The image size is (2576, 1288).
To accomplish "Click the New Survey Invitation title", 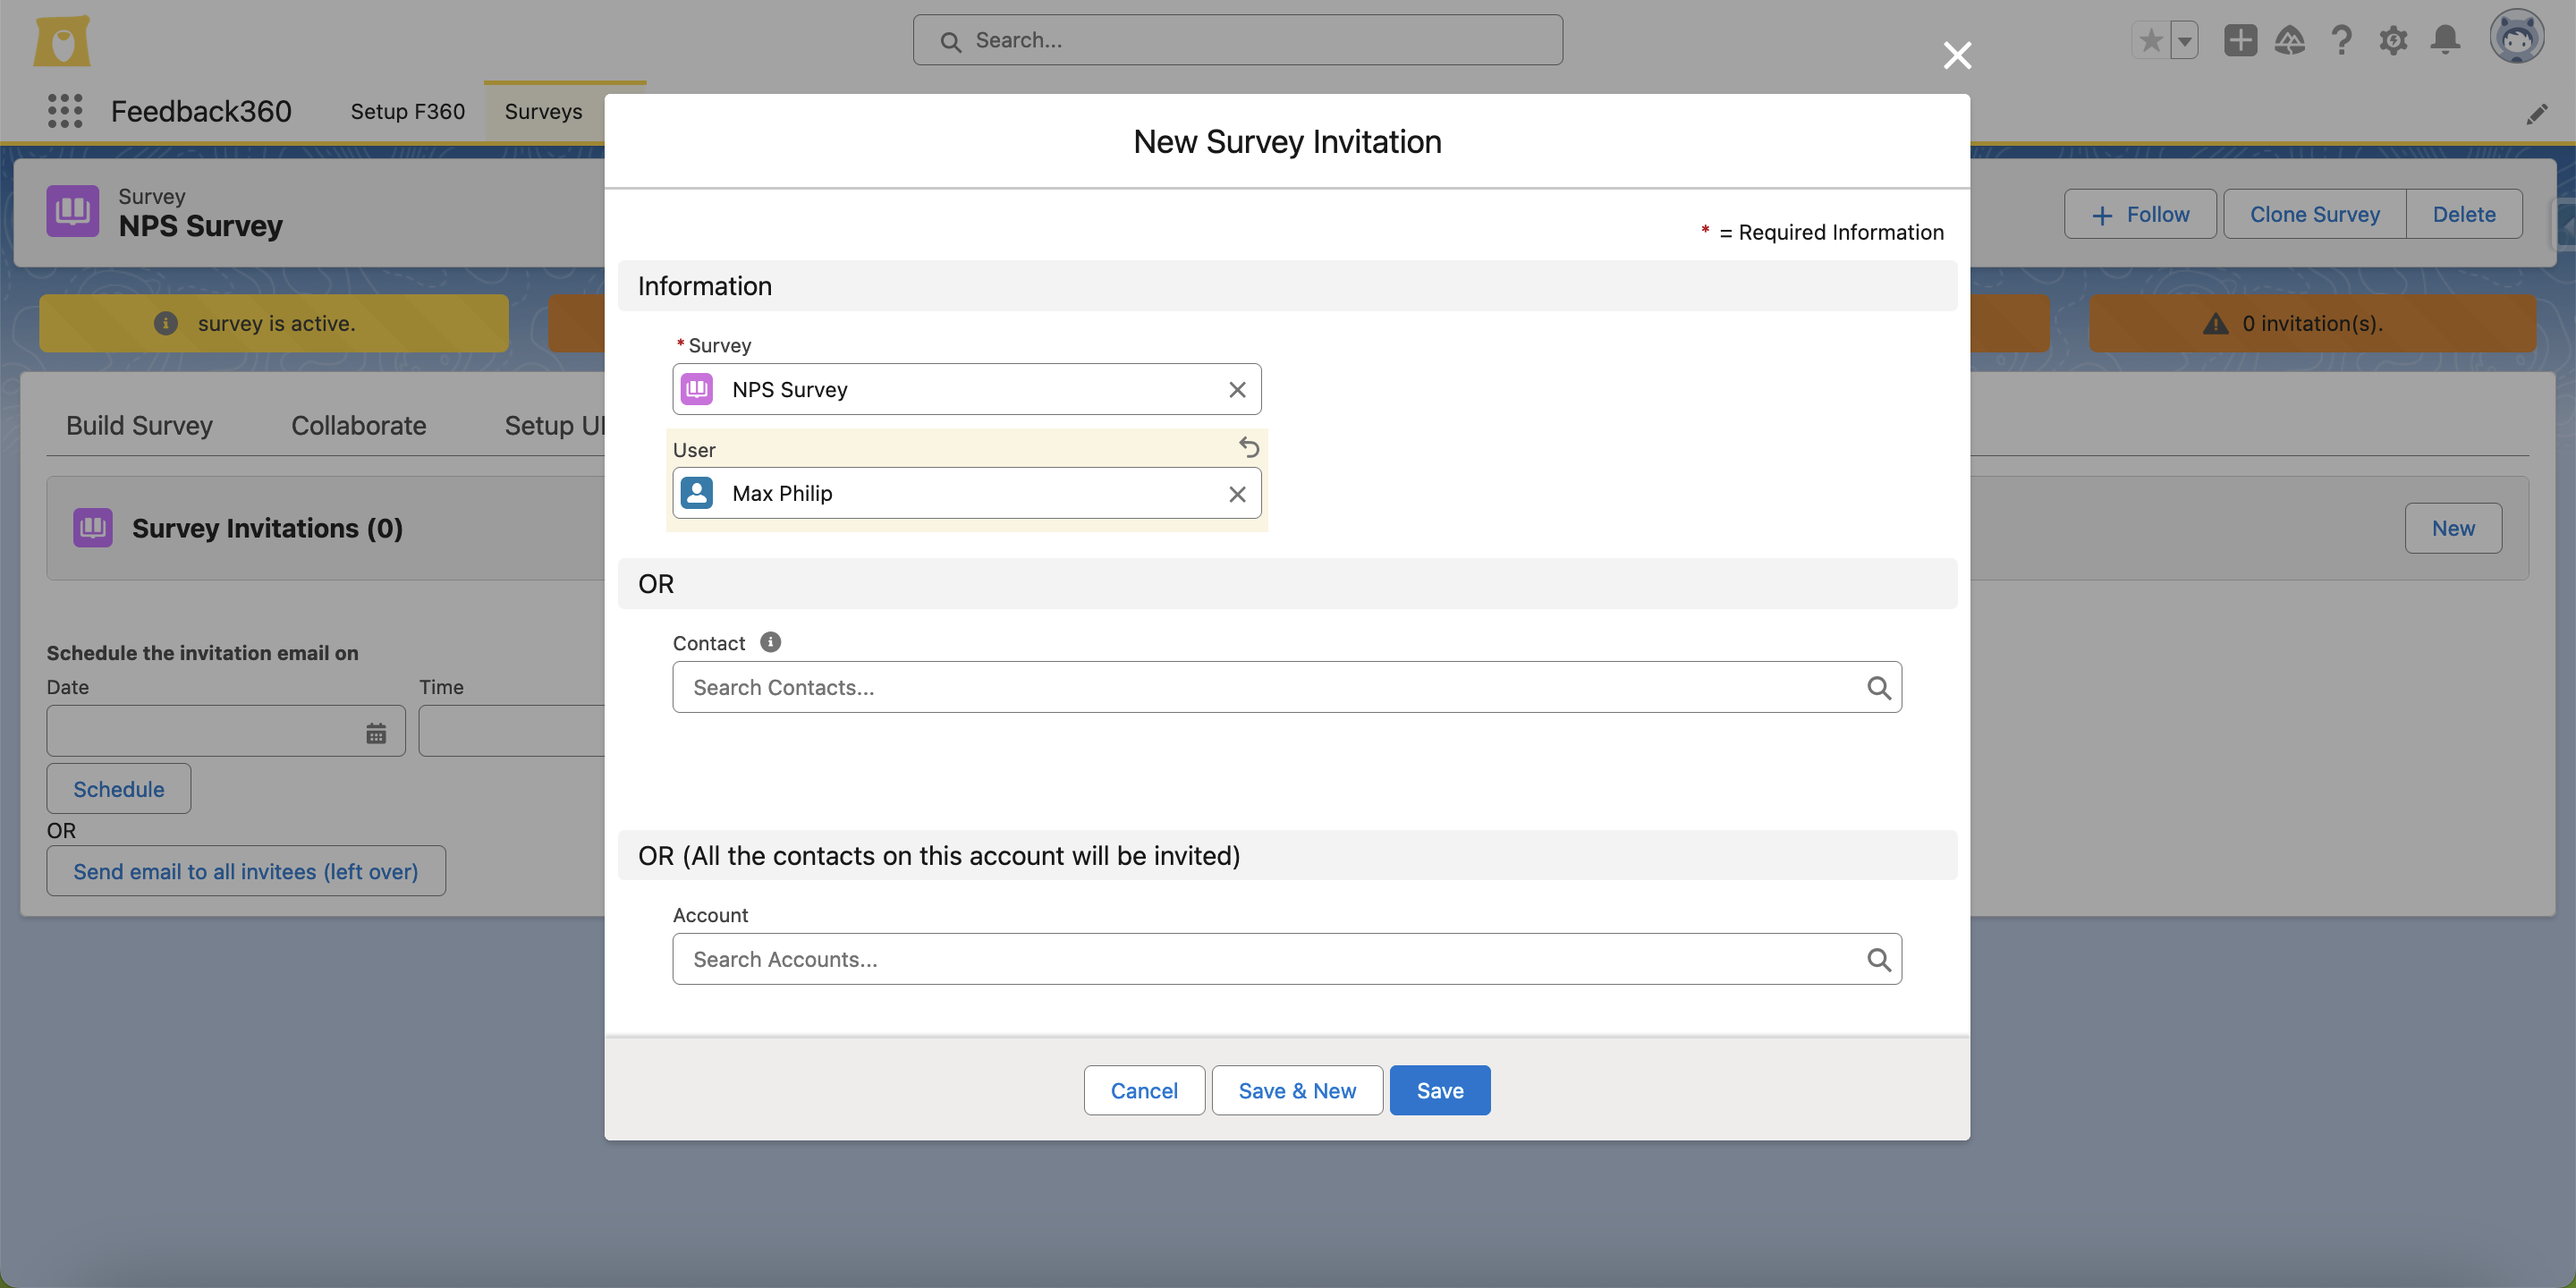I will tap(1287, 142).
